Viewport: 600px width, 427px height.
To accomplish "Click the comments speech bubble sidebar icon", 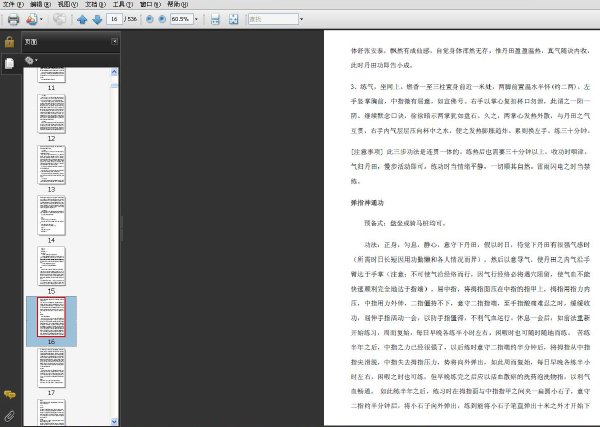I will 10,394.
